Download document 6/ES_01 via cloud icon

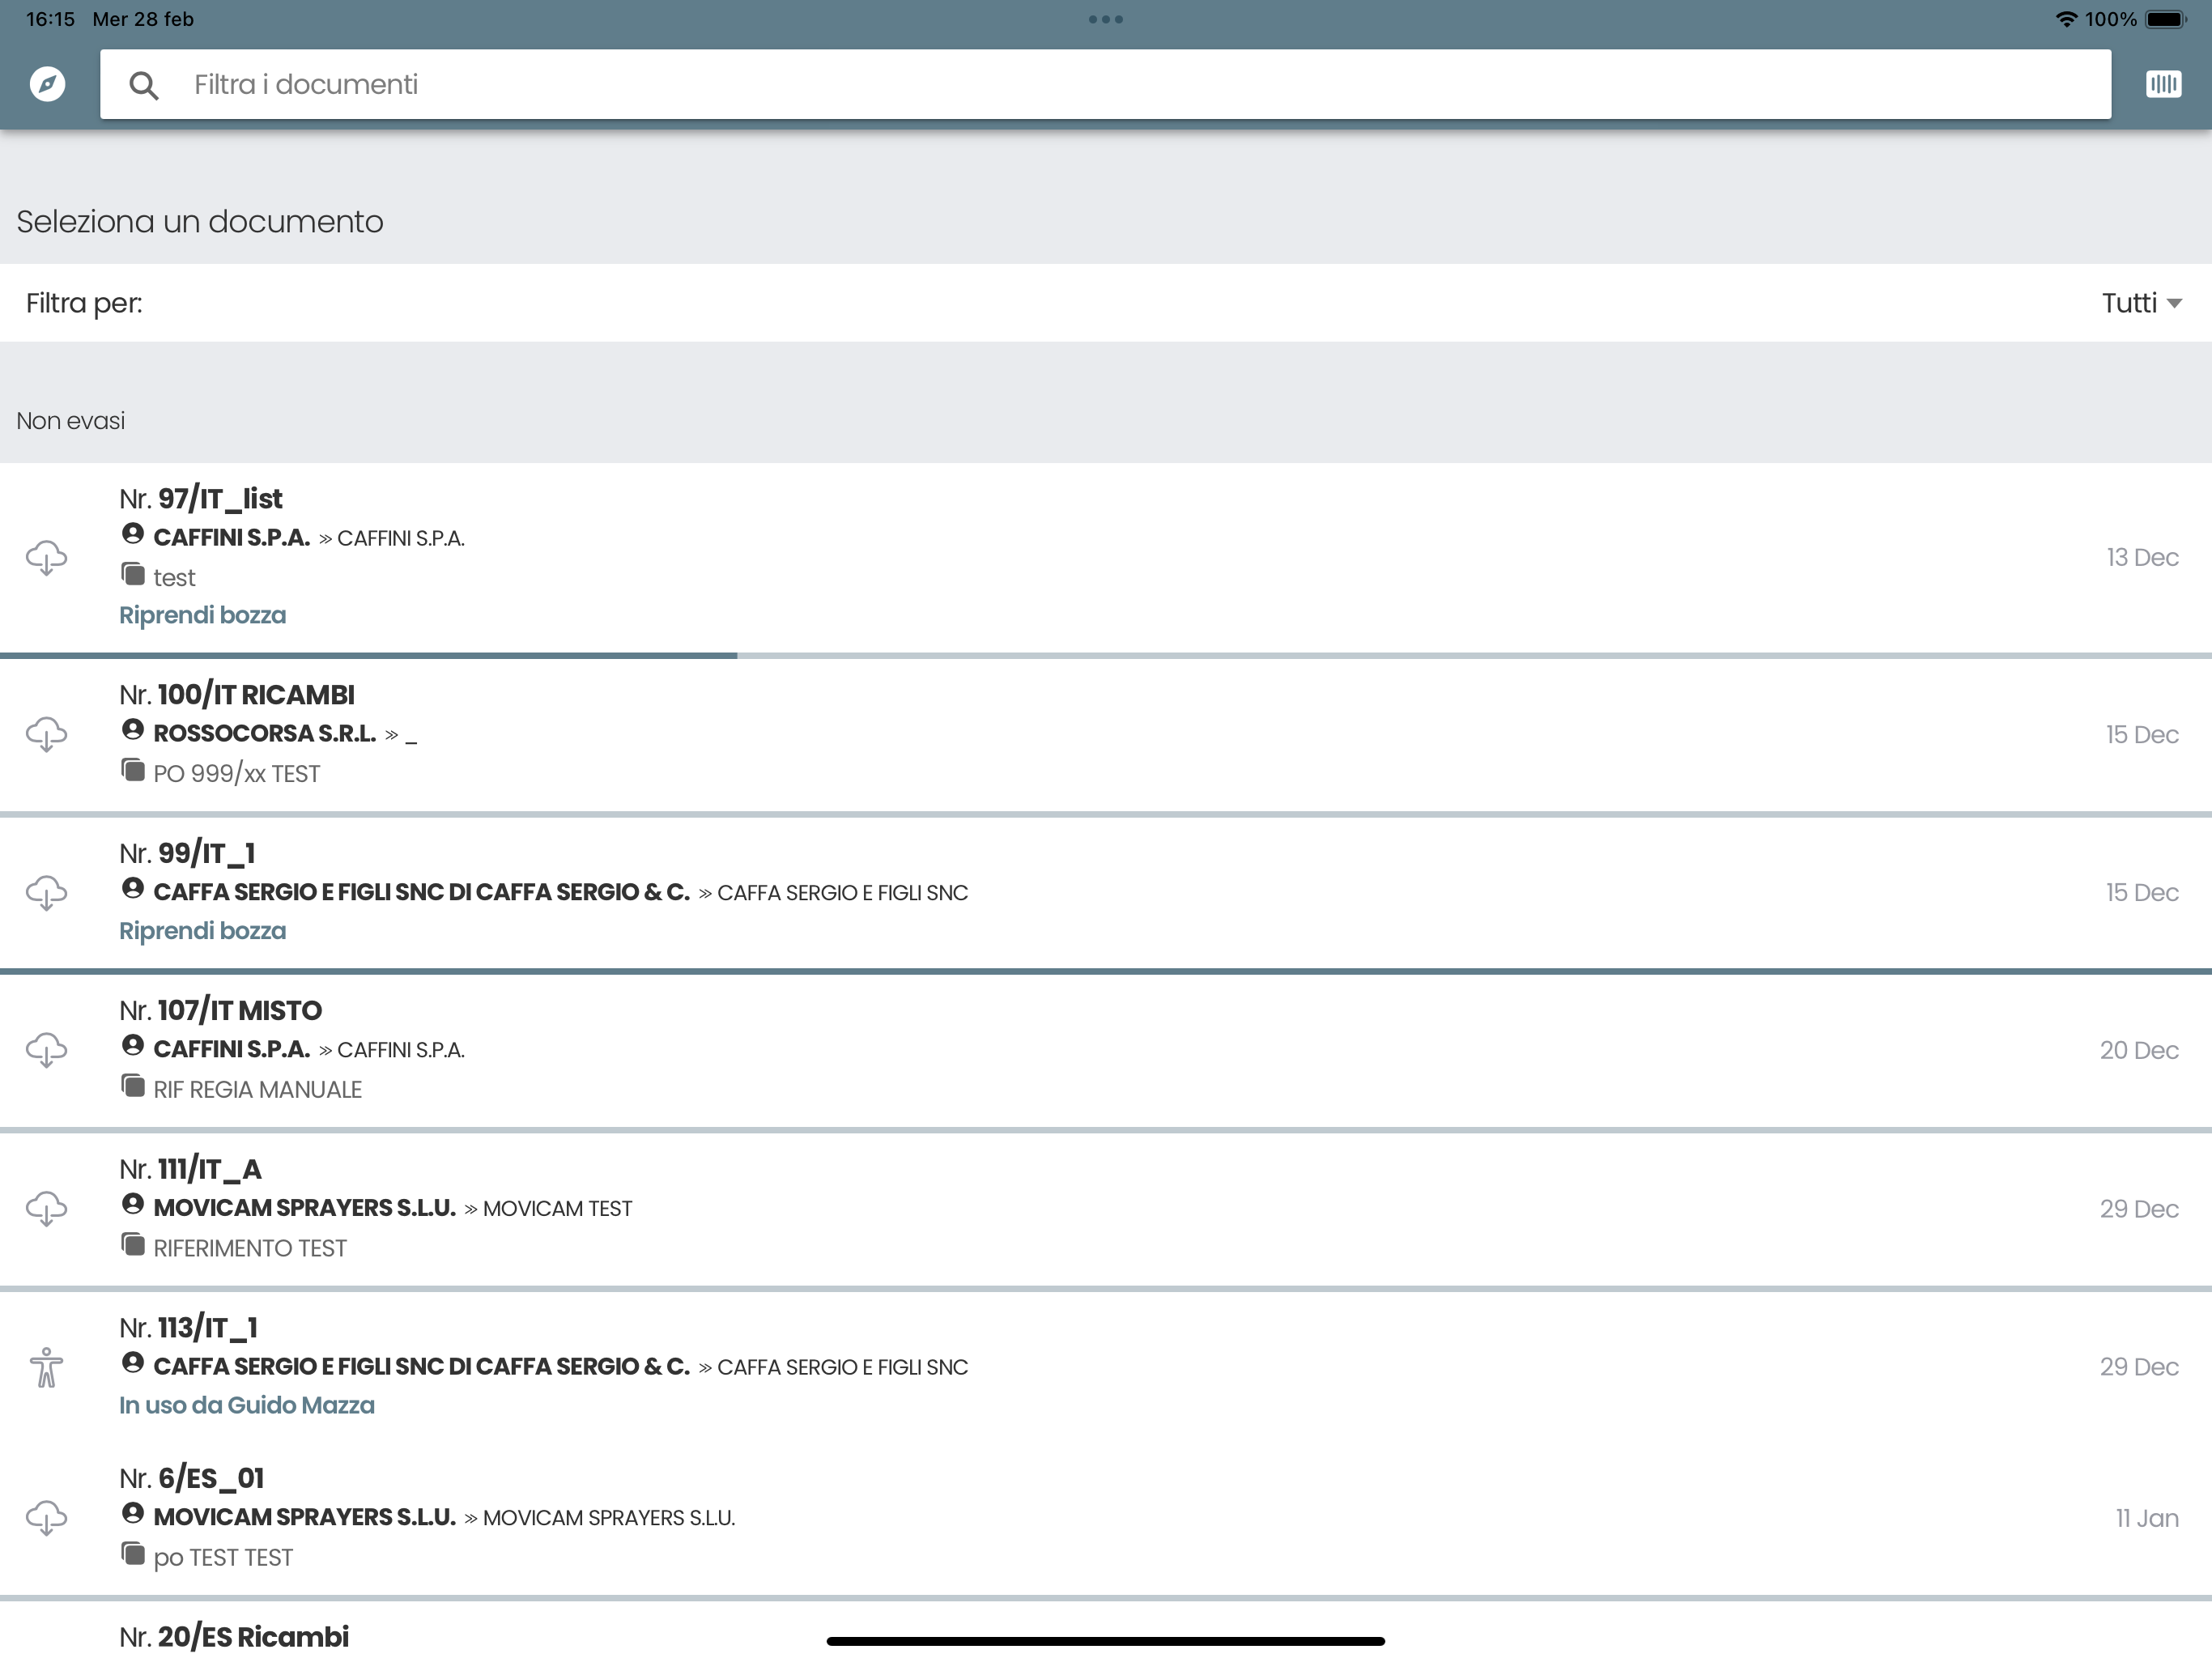coord(46,1518)
